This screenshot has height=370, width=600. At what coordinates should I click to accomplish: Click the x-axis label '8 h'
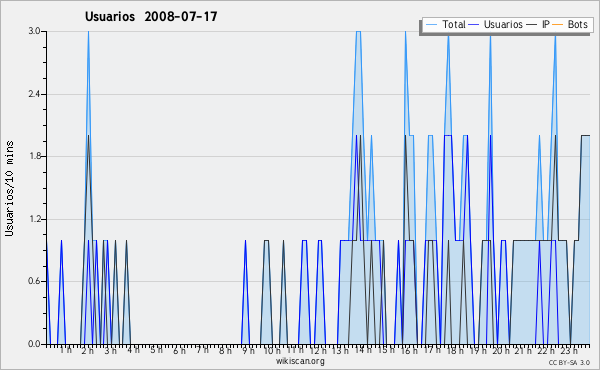point(225,350)
